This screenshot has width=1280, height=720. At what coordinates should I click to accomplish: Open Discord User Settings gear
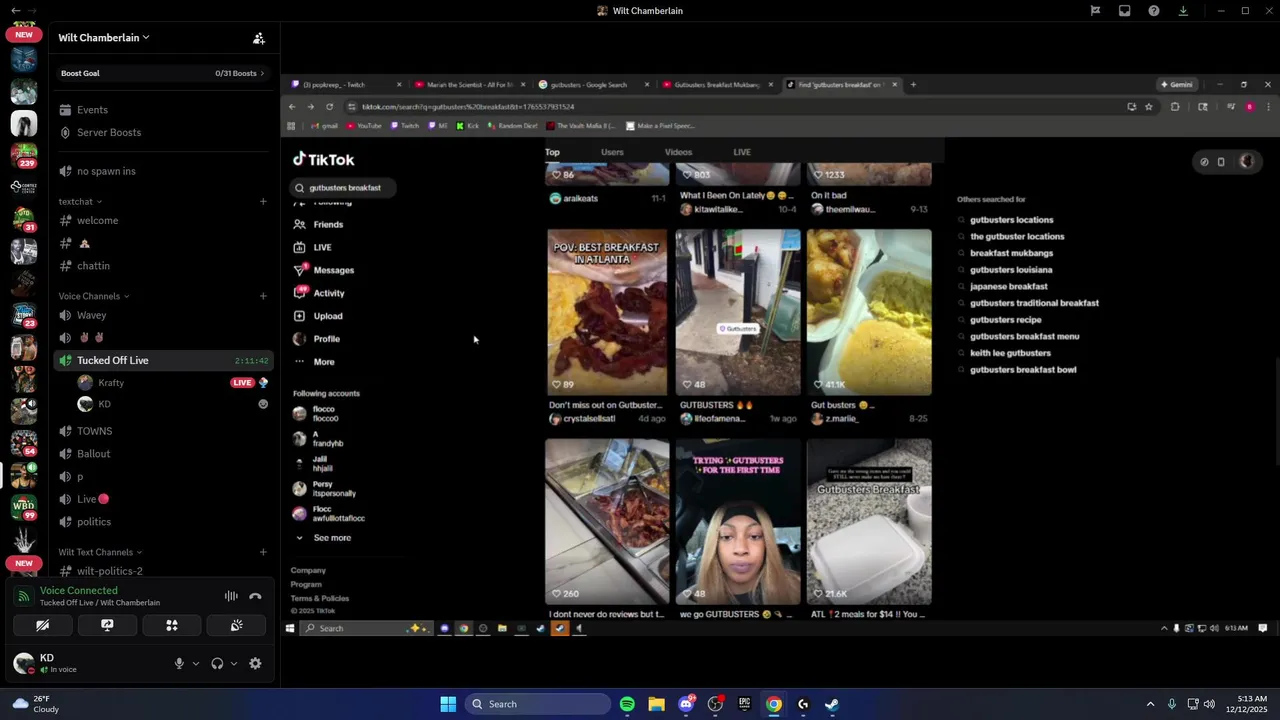click(255, 663)
